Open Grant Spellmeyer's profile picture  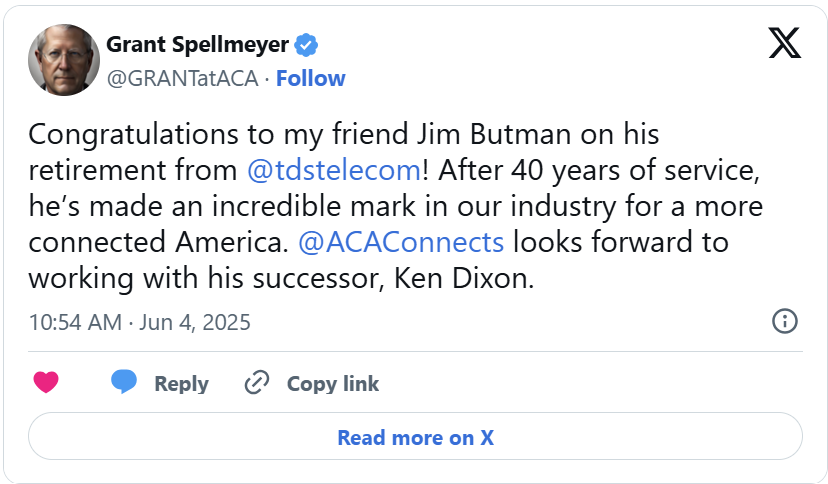(x=64, y=60)
